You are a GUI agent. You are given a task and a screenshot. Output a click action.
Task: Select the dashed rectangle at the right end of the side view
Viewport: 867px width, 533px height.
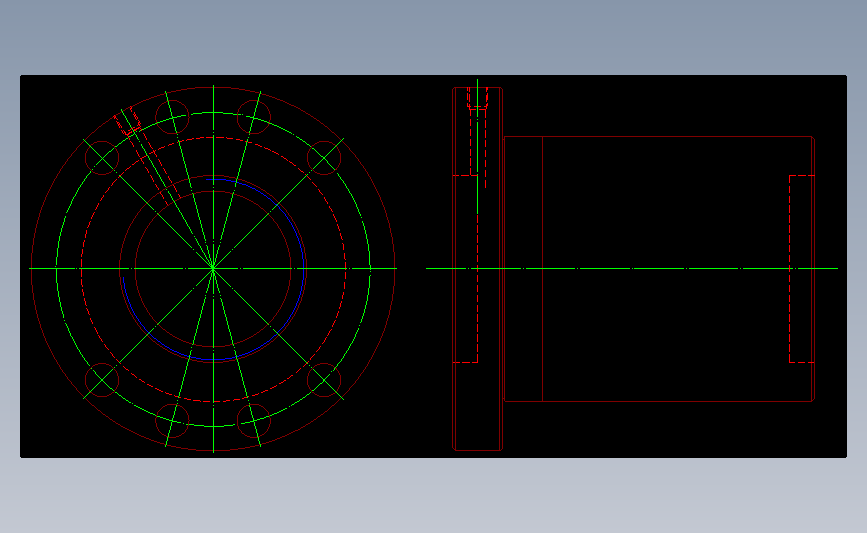[802, 269]
